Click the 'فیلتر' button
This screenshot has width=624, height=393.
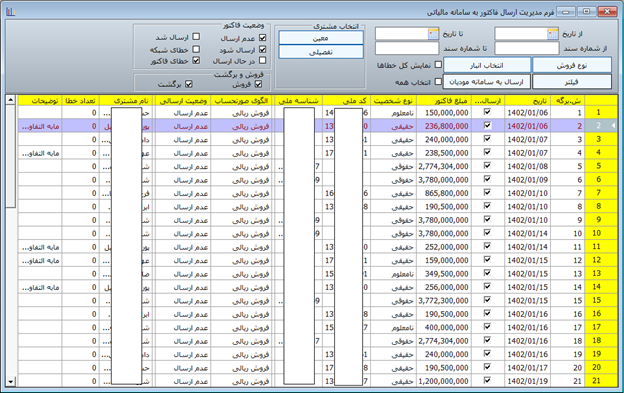pyautogui.click(x=572, y=82)
